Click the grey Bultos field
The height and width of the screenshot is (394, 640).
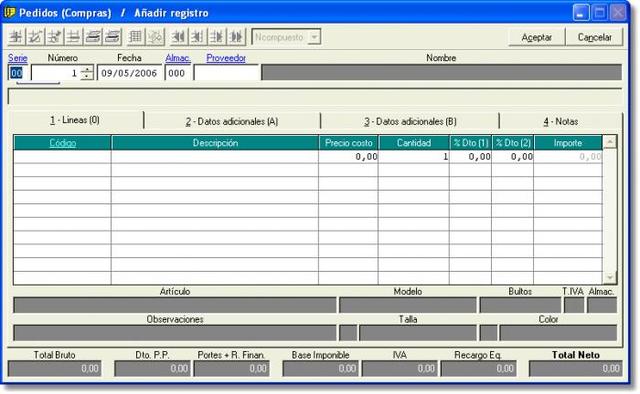pyautogui.click(x=520, y=305)
